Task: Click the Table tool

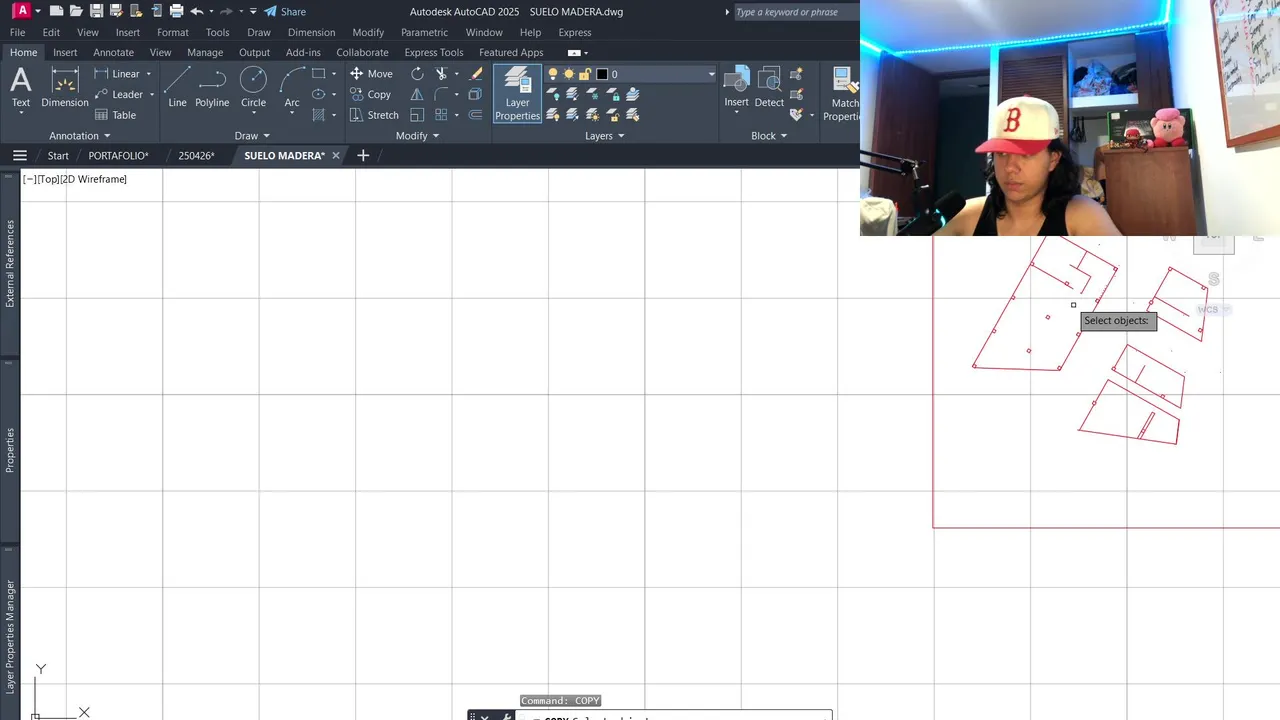Action: pos(115,115)
